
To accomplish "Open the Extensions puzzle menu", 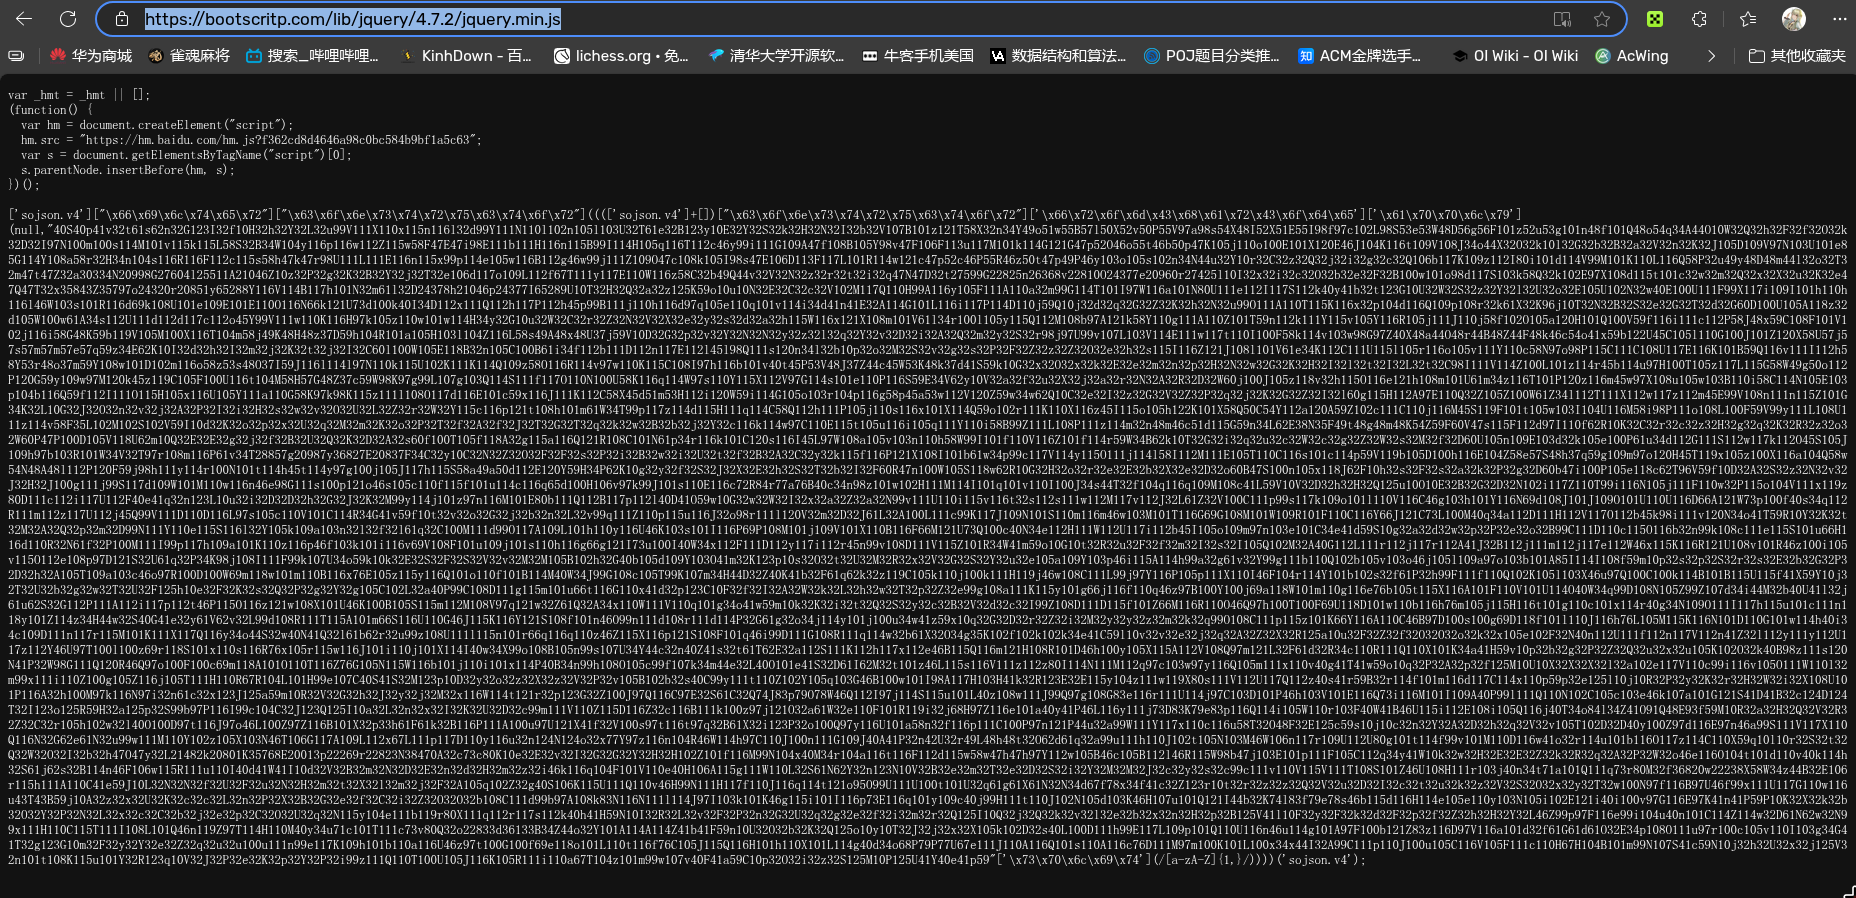I will [x=1699, y=19].
